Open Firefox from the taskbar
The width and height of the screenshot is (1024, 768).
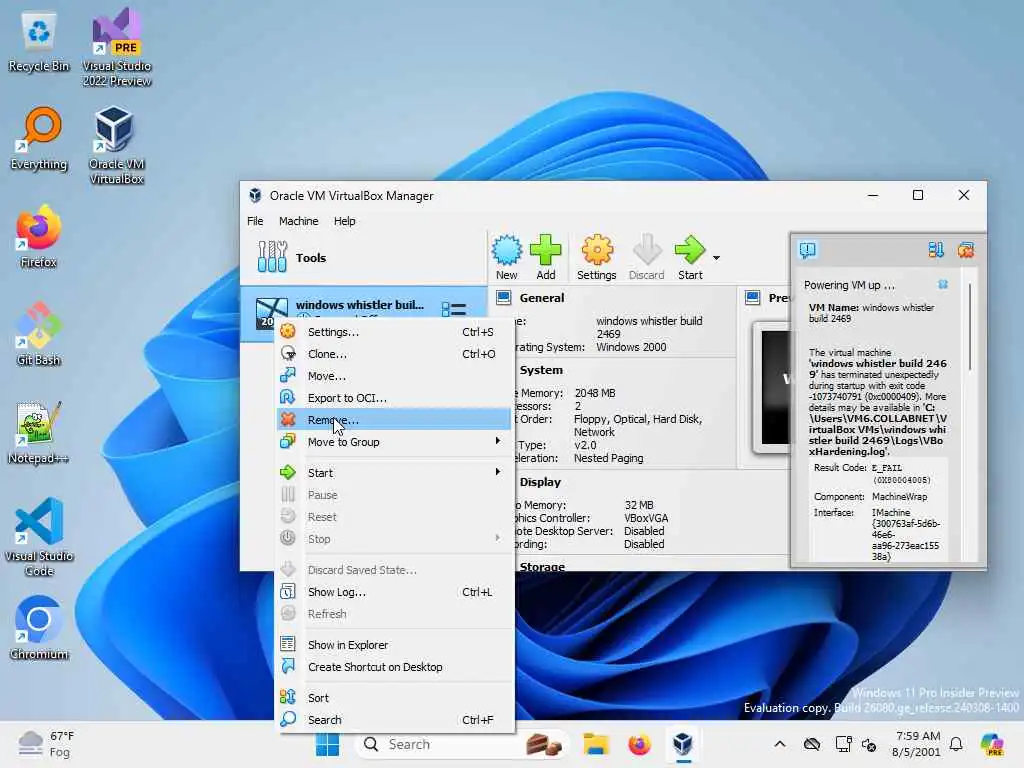(x=639, y=744)
